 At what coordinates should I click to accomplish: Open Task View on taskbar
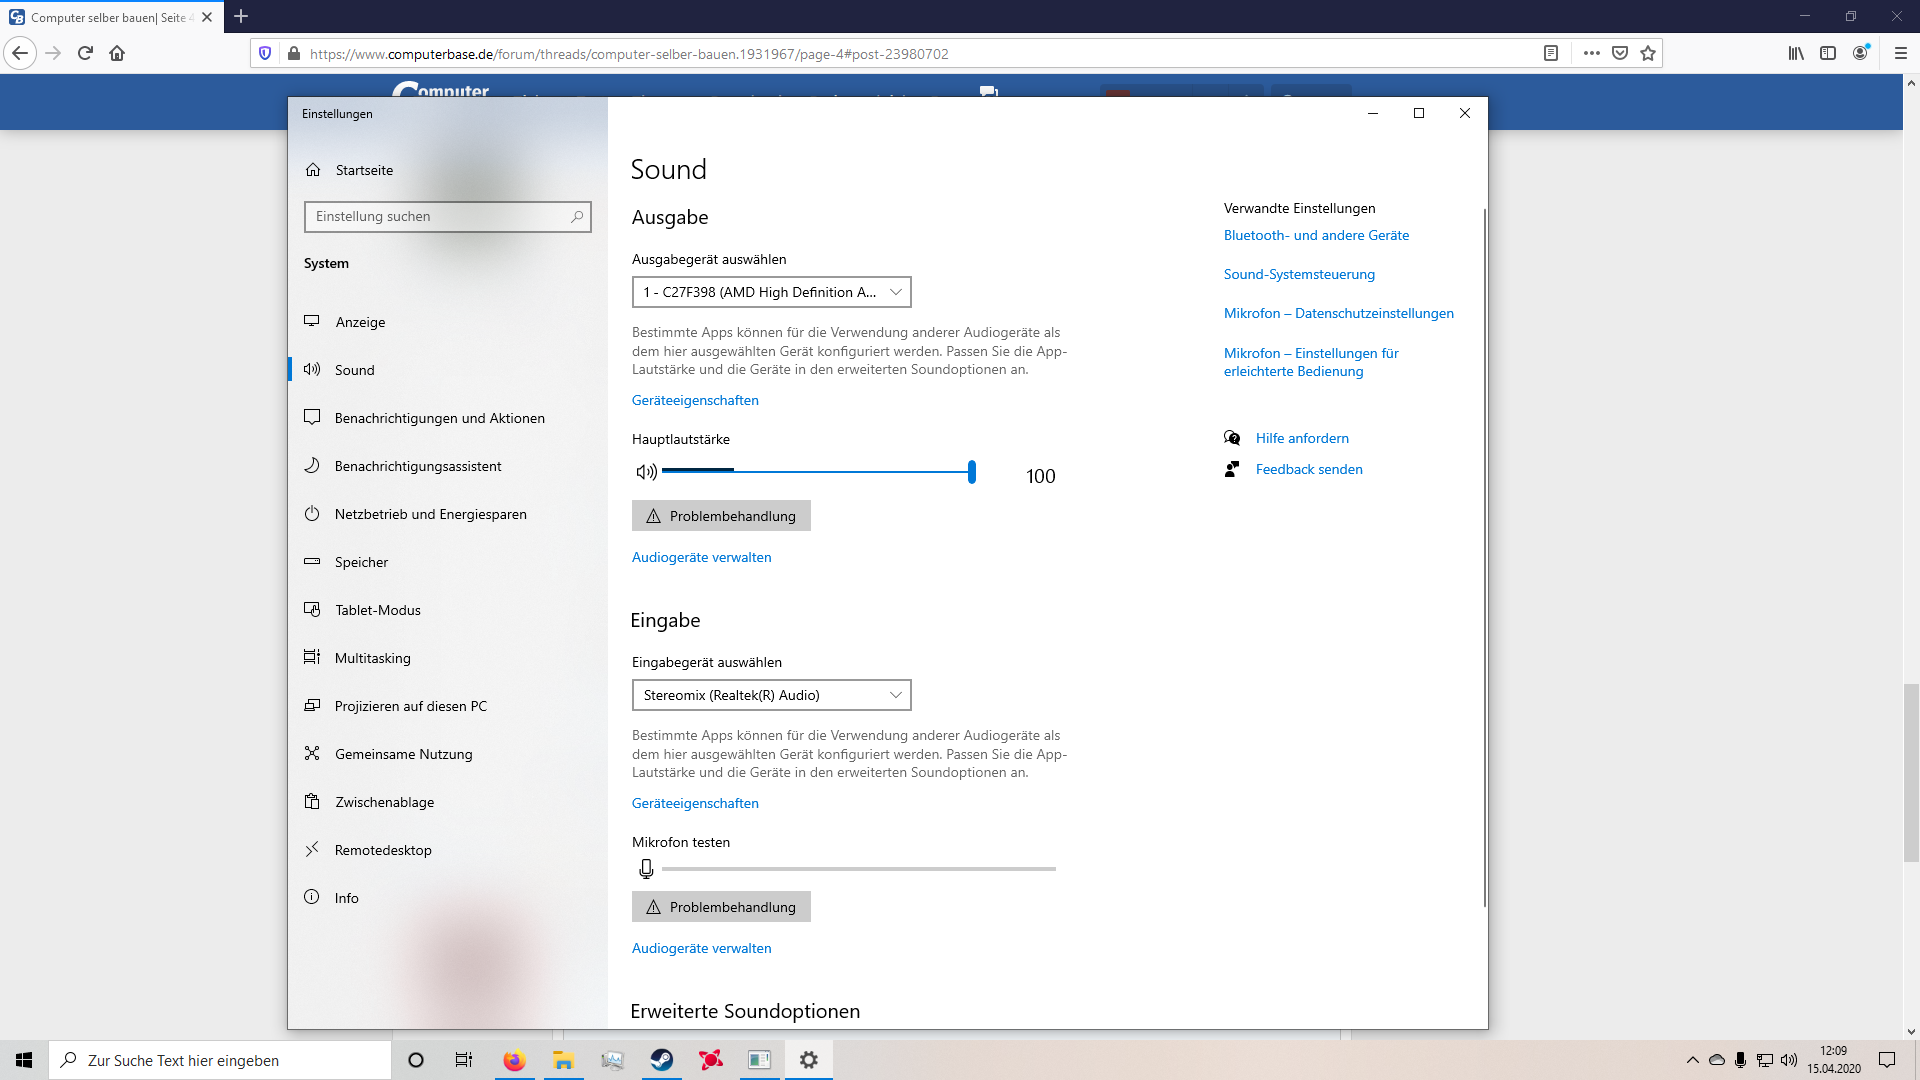coord(464,1060)
